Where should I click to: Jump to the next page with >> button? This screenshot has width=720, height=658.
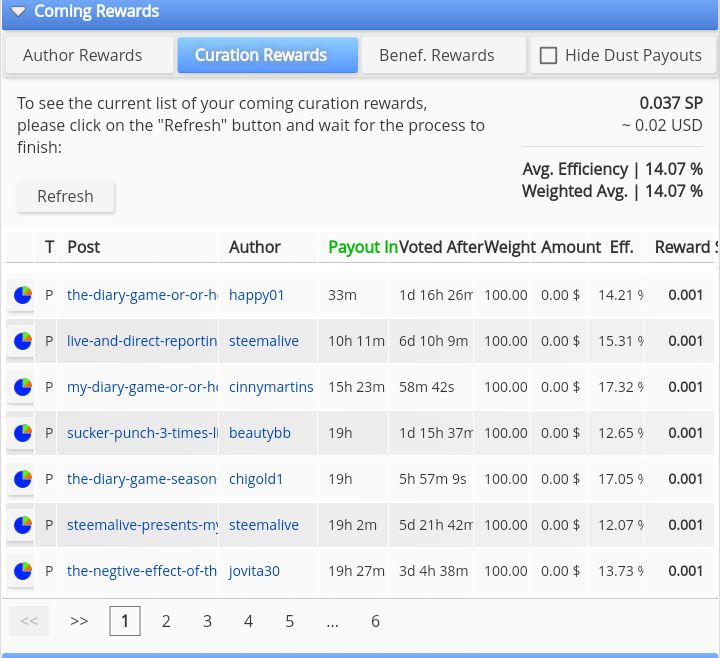[79, 621]
